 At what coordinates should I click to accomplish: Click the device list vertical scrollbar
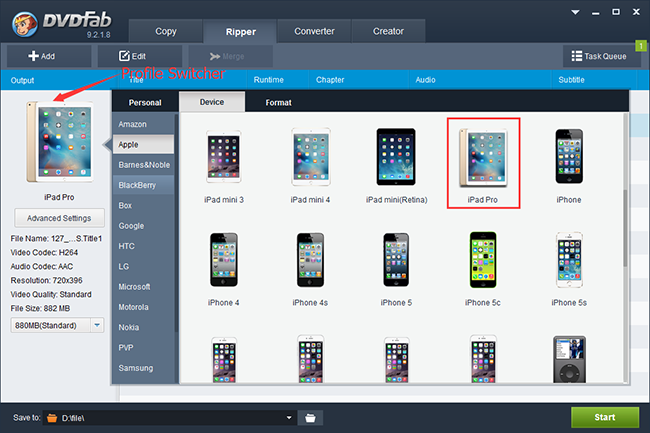[626, 228]
